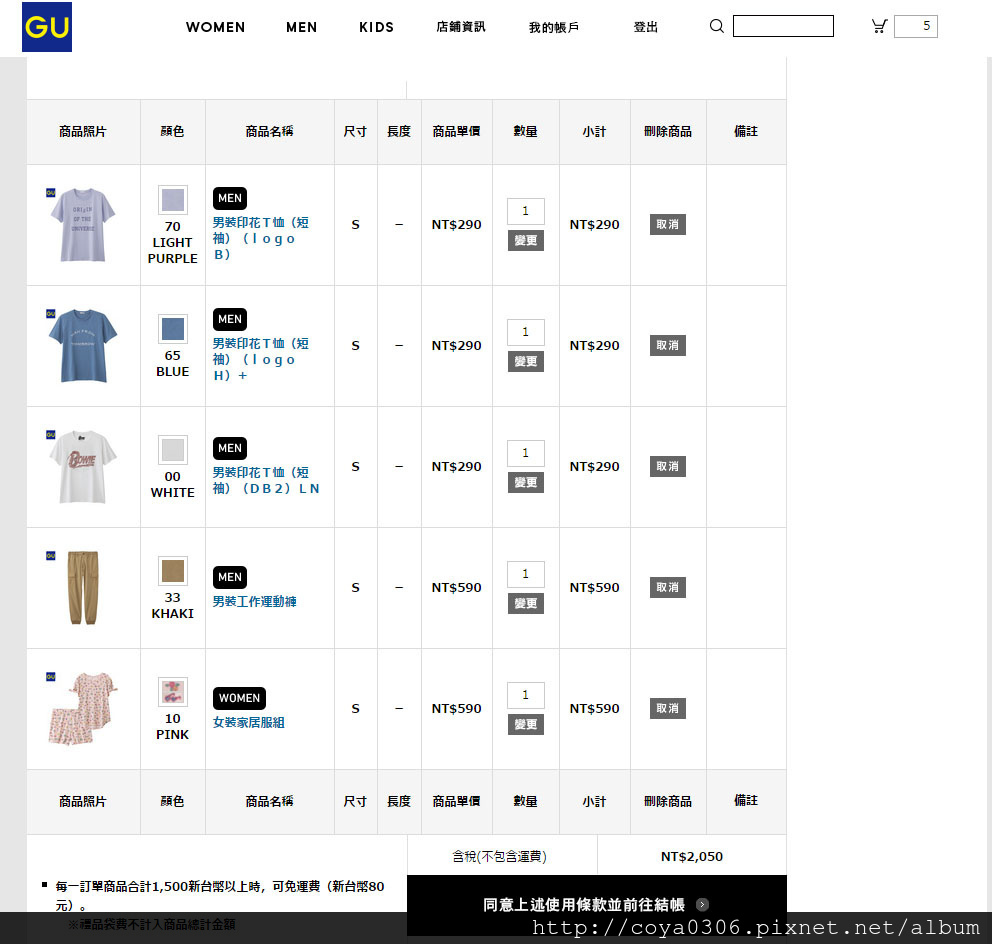Click the Light Purple color swatch
The image size is (992, 944).
click(x=173, y=200)
